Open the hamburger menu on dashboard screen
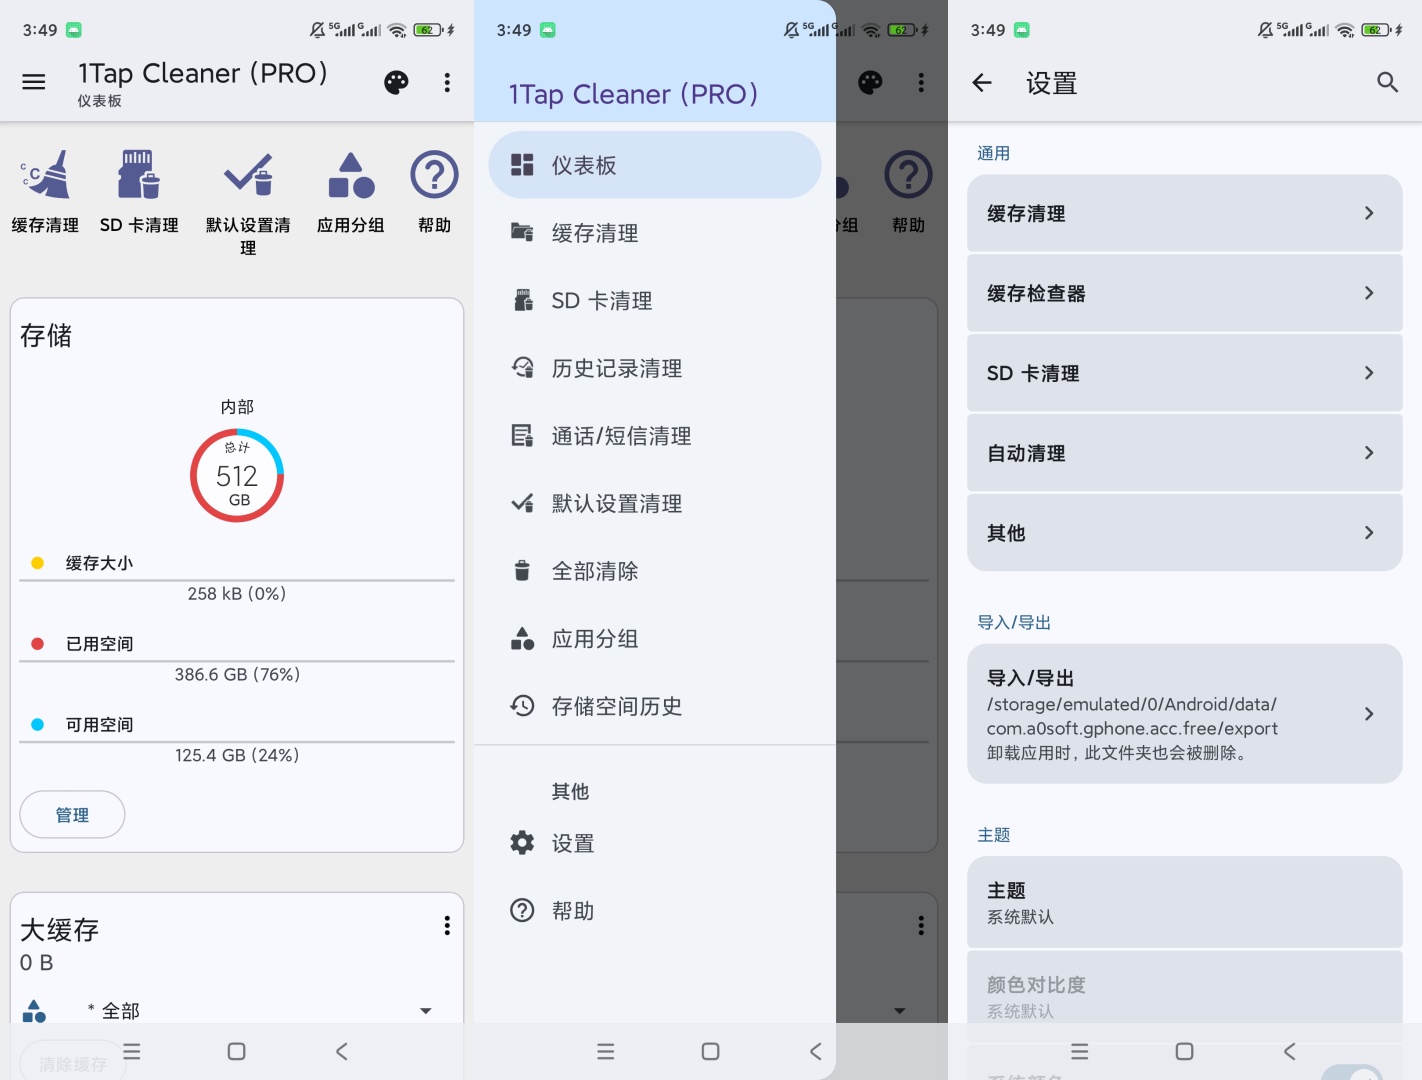The width and height of the screenshot is (1422, 1080). [34, 82]
